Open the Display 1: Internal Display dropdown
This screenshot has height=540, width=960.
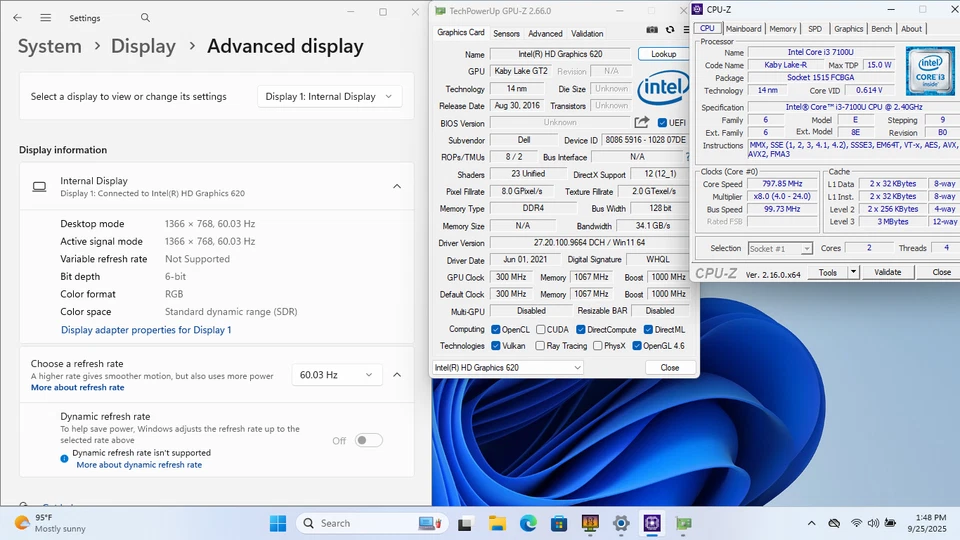click(329, 97)
